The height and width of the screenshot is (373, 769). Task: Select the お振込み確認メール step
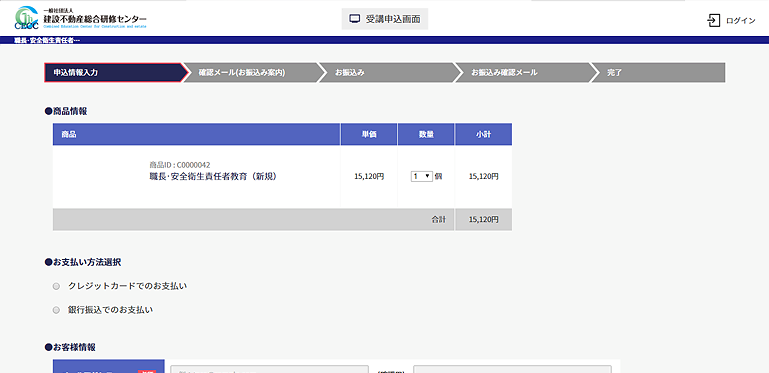point(523,73)
